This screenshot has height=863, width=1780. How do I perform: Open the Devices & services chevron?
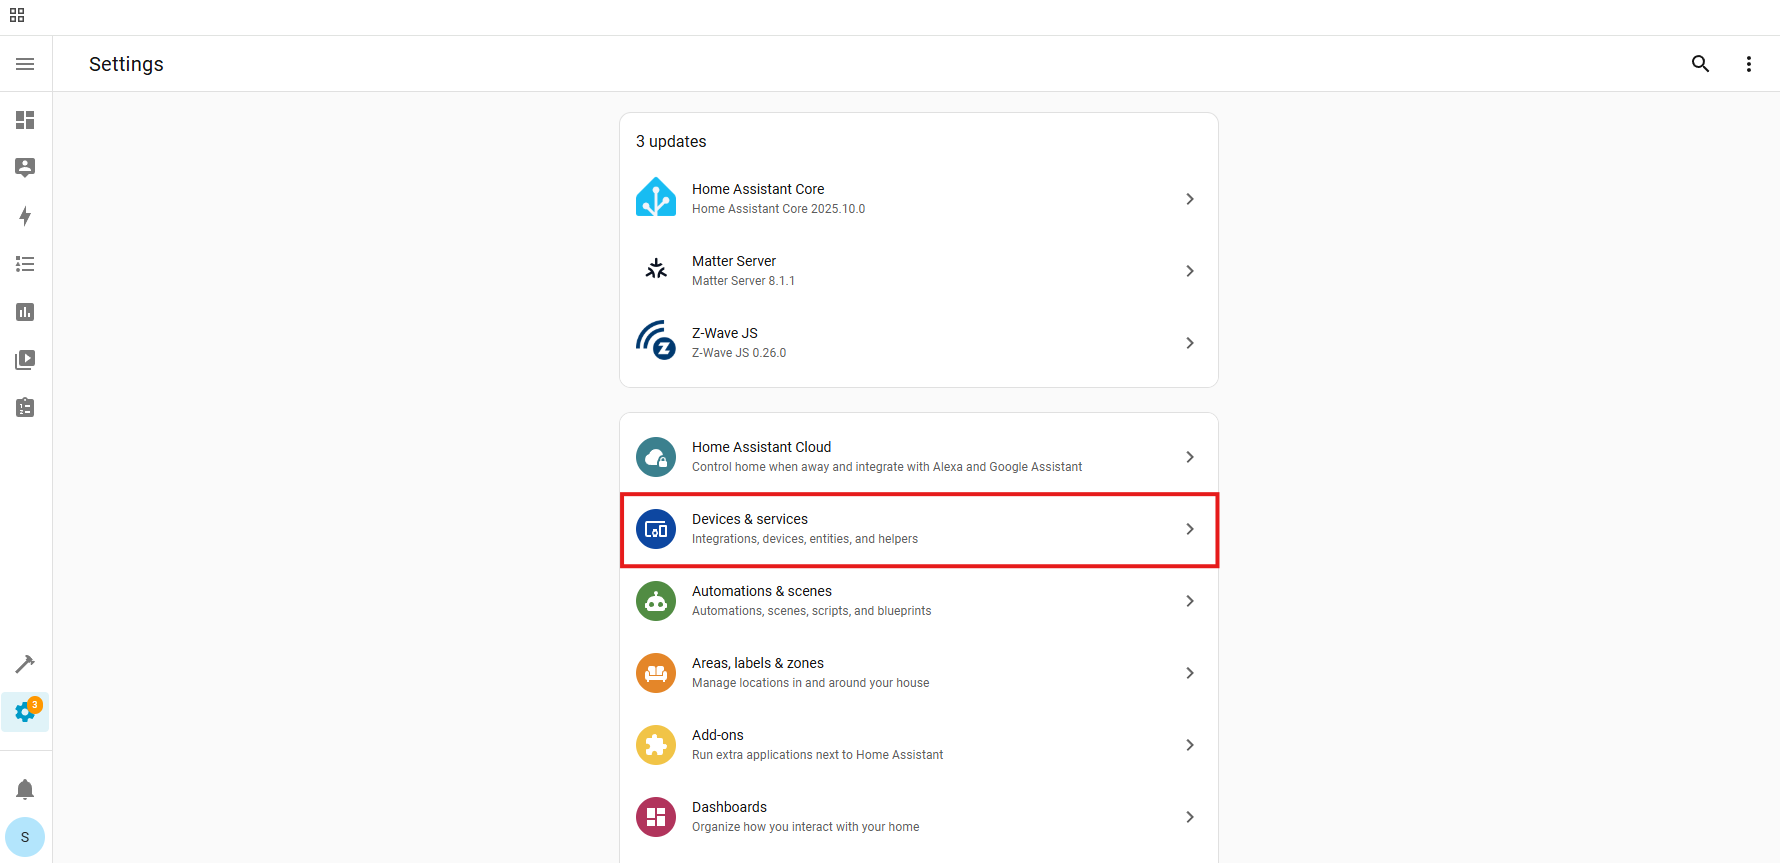tap(1190, 529)
